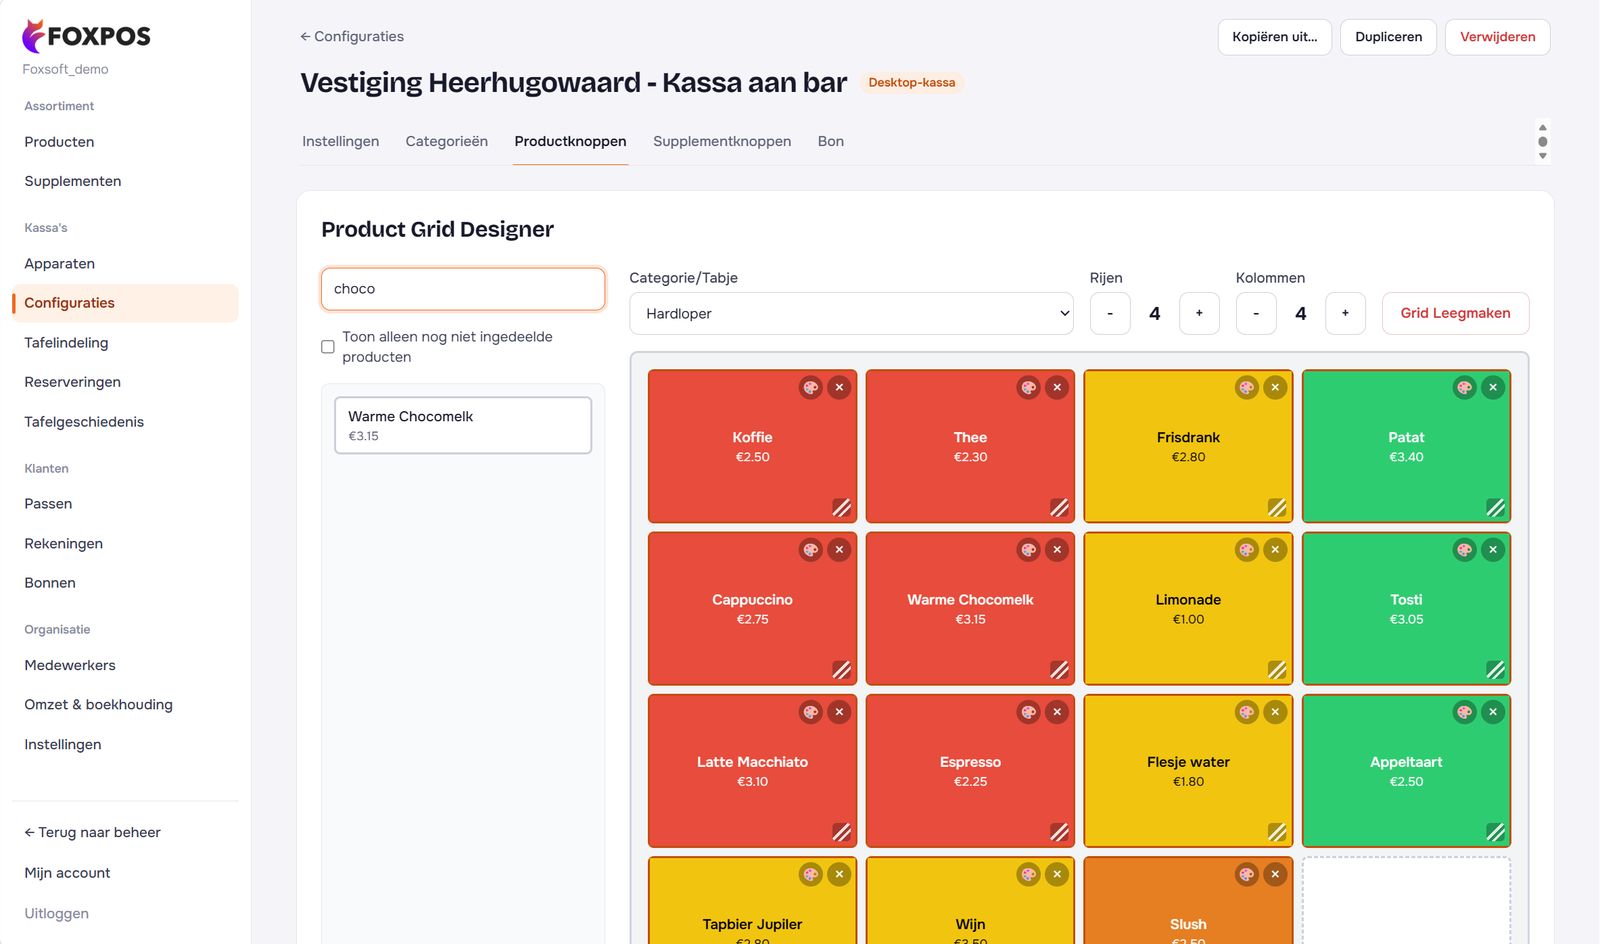Click the Dupliceren button
1600x944 pixels.
coord(1388,37)
